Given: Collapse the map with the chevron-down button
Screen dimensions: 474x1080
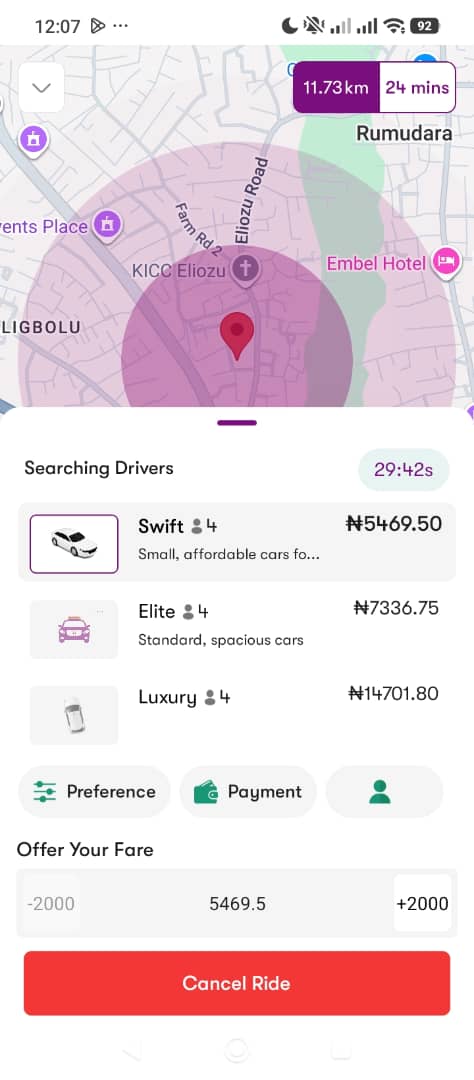Looking at the screenshot, I should [x=41, y=87].
